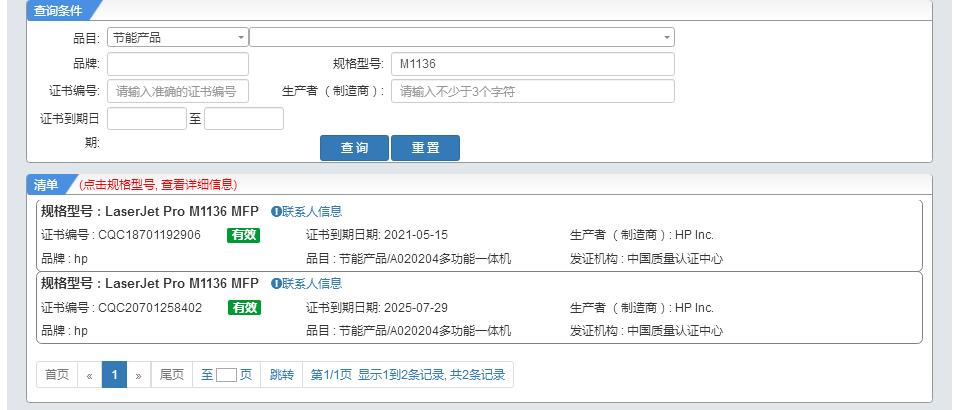Click the 生产者(制造商) manufacturer input field
This screenshot has height=410, width=959.
coord(533,91)
